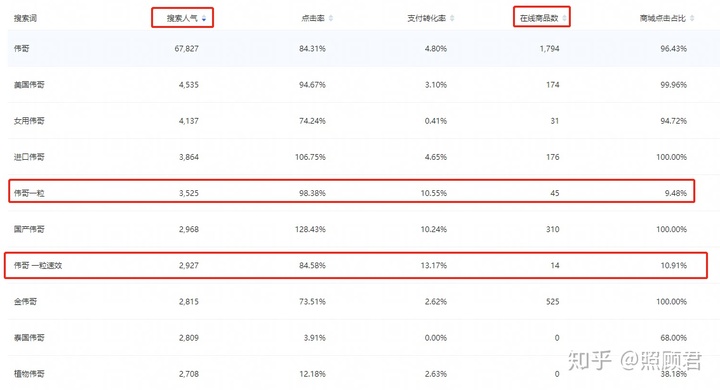The image size is (720, 390).
Task: Open the 美国伟哥 keyword
Action: [29, 85]
